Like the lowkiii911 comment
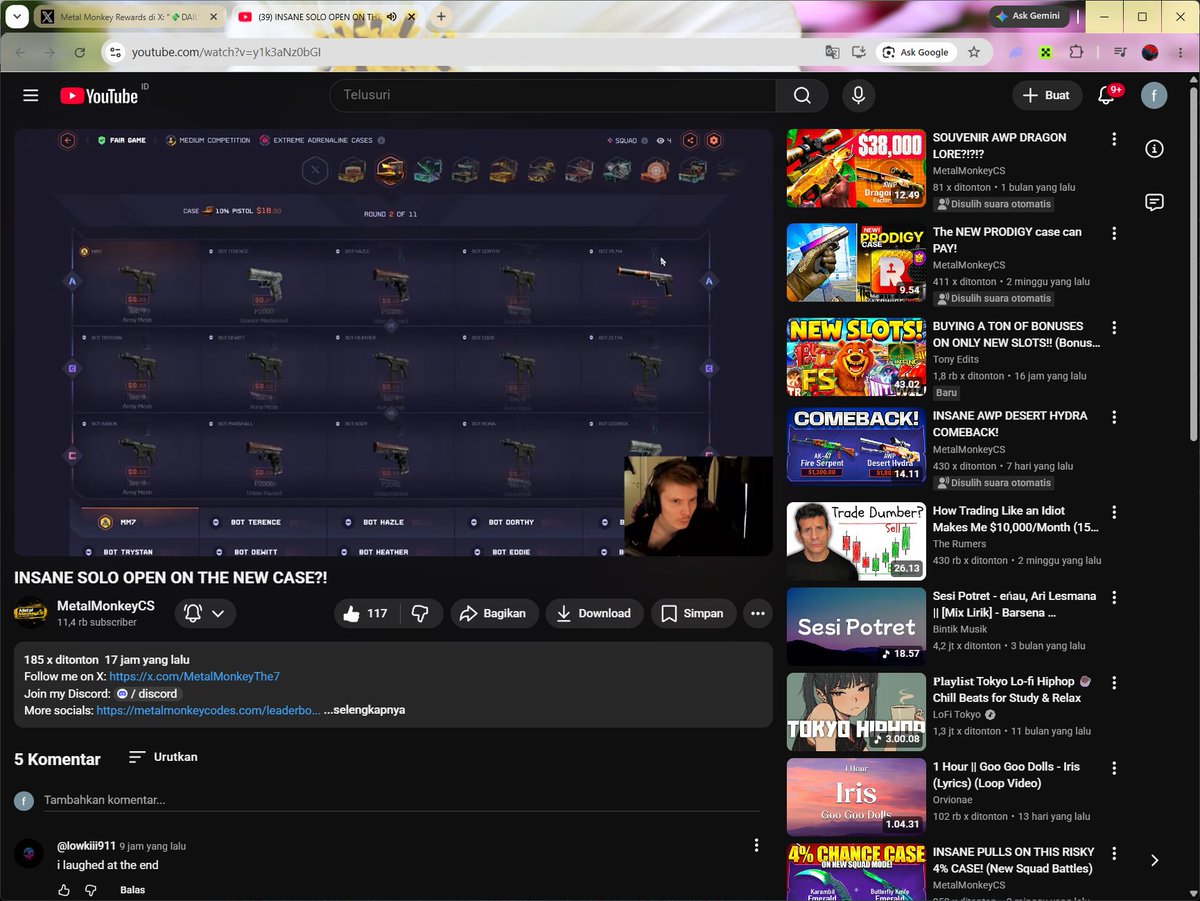Image resolution: width=1200 pixels, height=901 pixels. pyautogui.click(x=64, y=890)
